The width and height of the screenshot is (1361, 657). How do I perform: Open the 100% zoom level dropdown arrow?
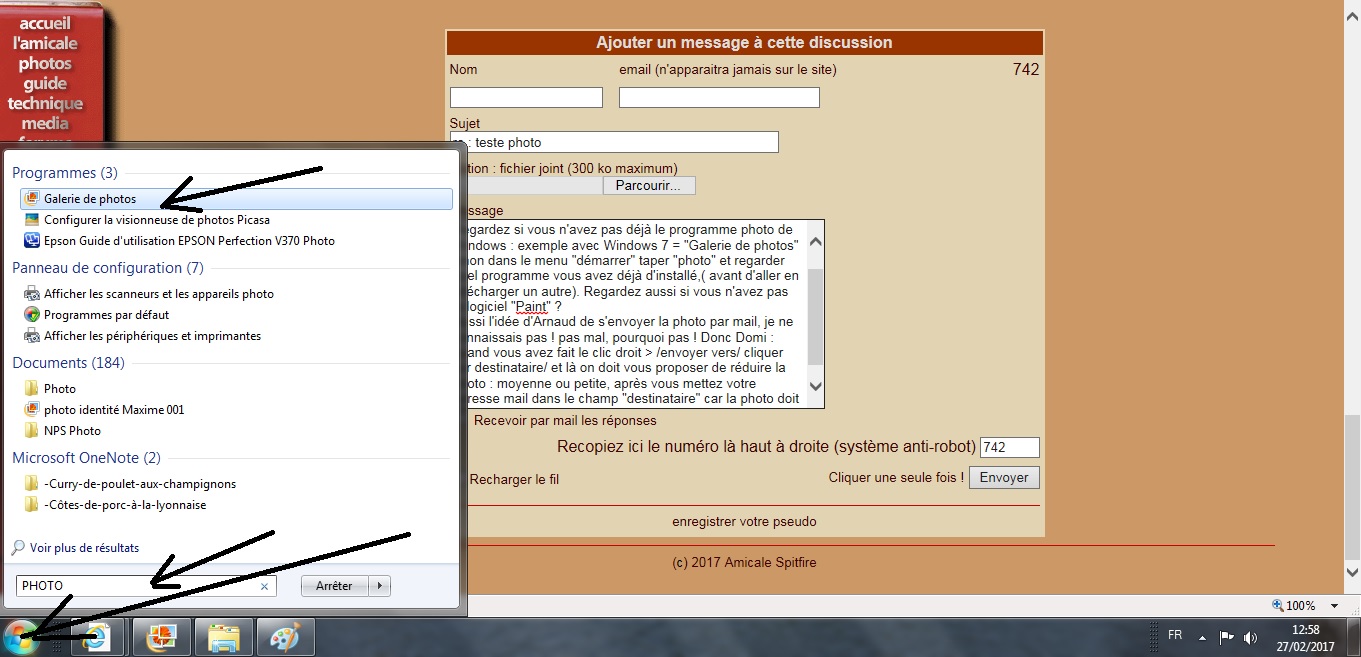pos(1334,606)
